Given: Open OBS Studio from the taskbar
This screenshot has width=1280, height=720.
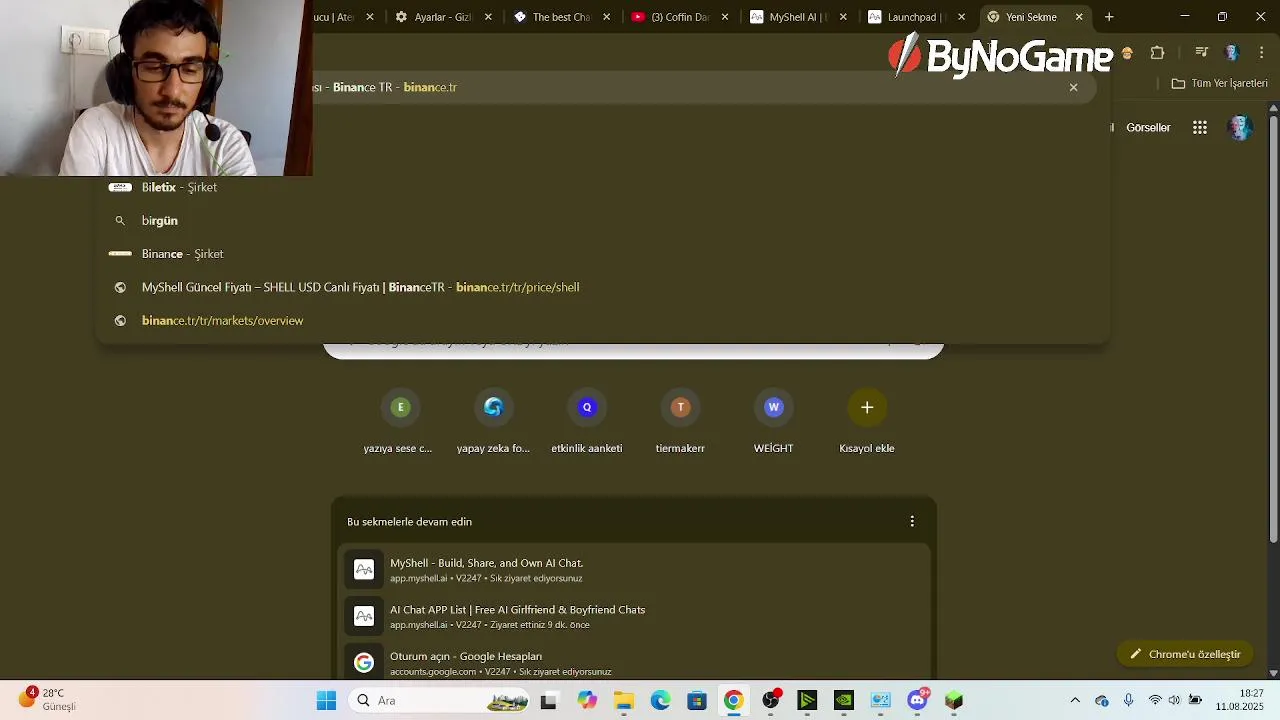Looking at the screenshot, I should (x=771, y=701).
